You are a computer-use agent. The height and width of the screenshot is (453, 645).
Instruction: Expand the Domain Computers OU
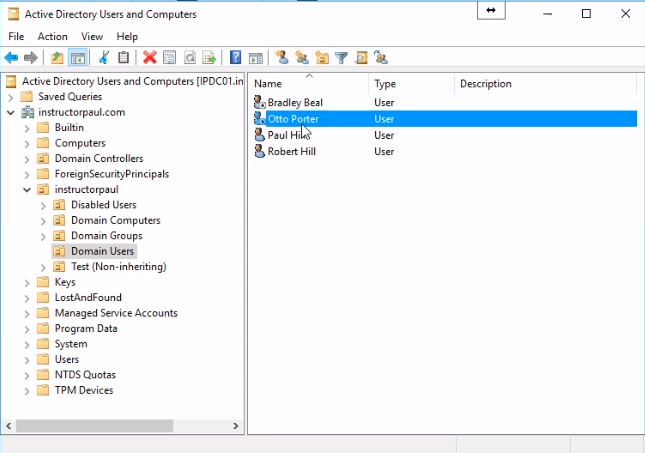(43, 221)
